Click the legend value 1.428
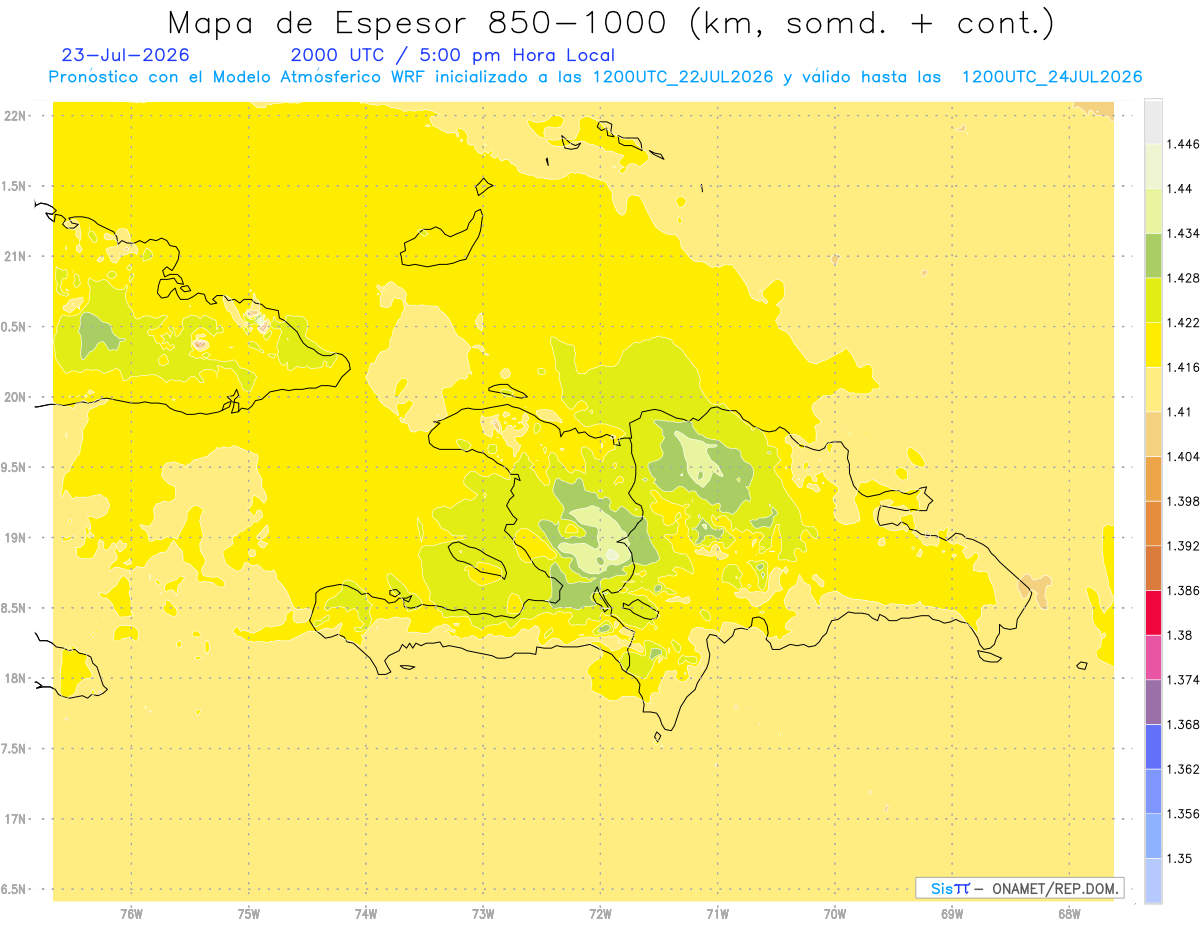Image resolution: width=1200 pixels, height=927 pixels. point(1183,278)
